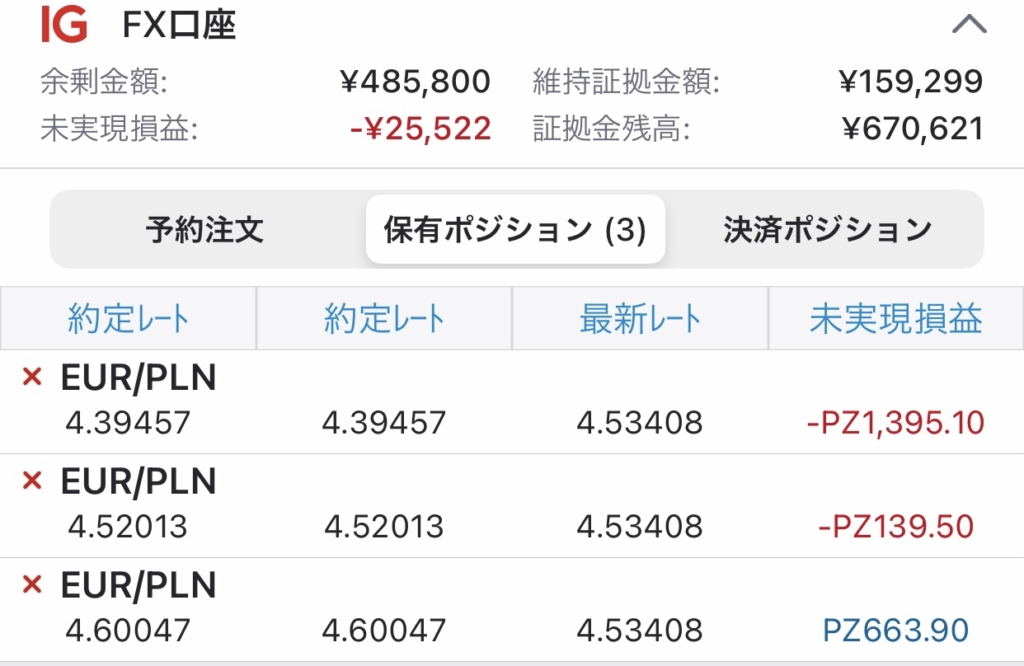Sort by the 未実現損益 column header
Screen dimensions: 1024x666
(x=896, y=318)
